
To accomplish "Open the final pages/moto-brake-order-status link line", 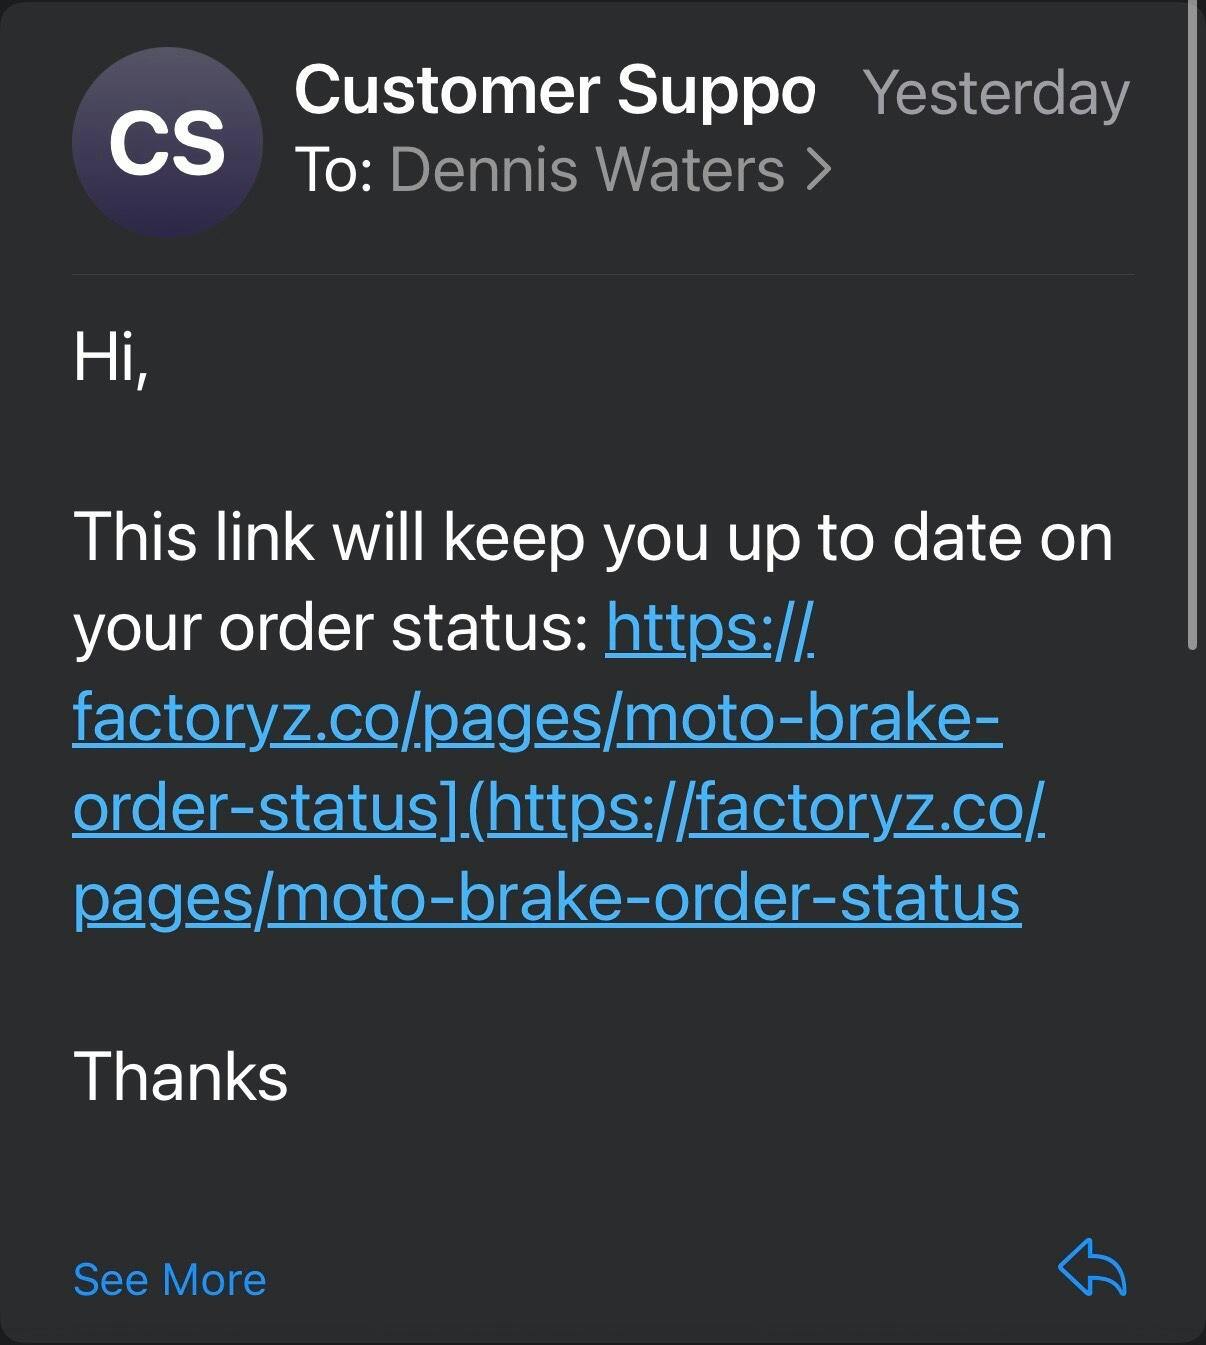I will [547, 898].
